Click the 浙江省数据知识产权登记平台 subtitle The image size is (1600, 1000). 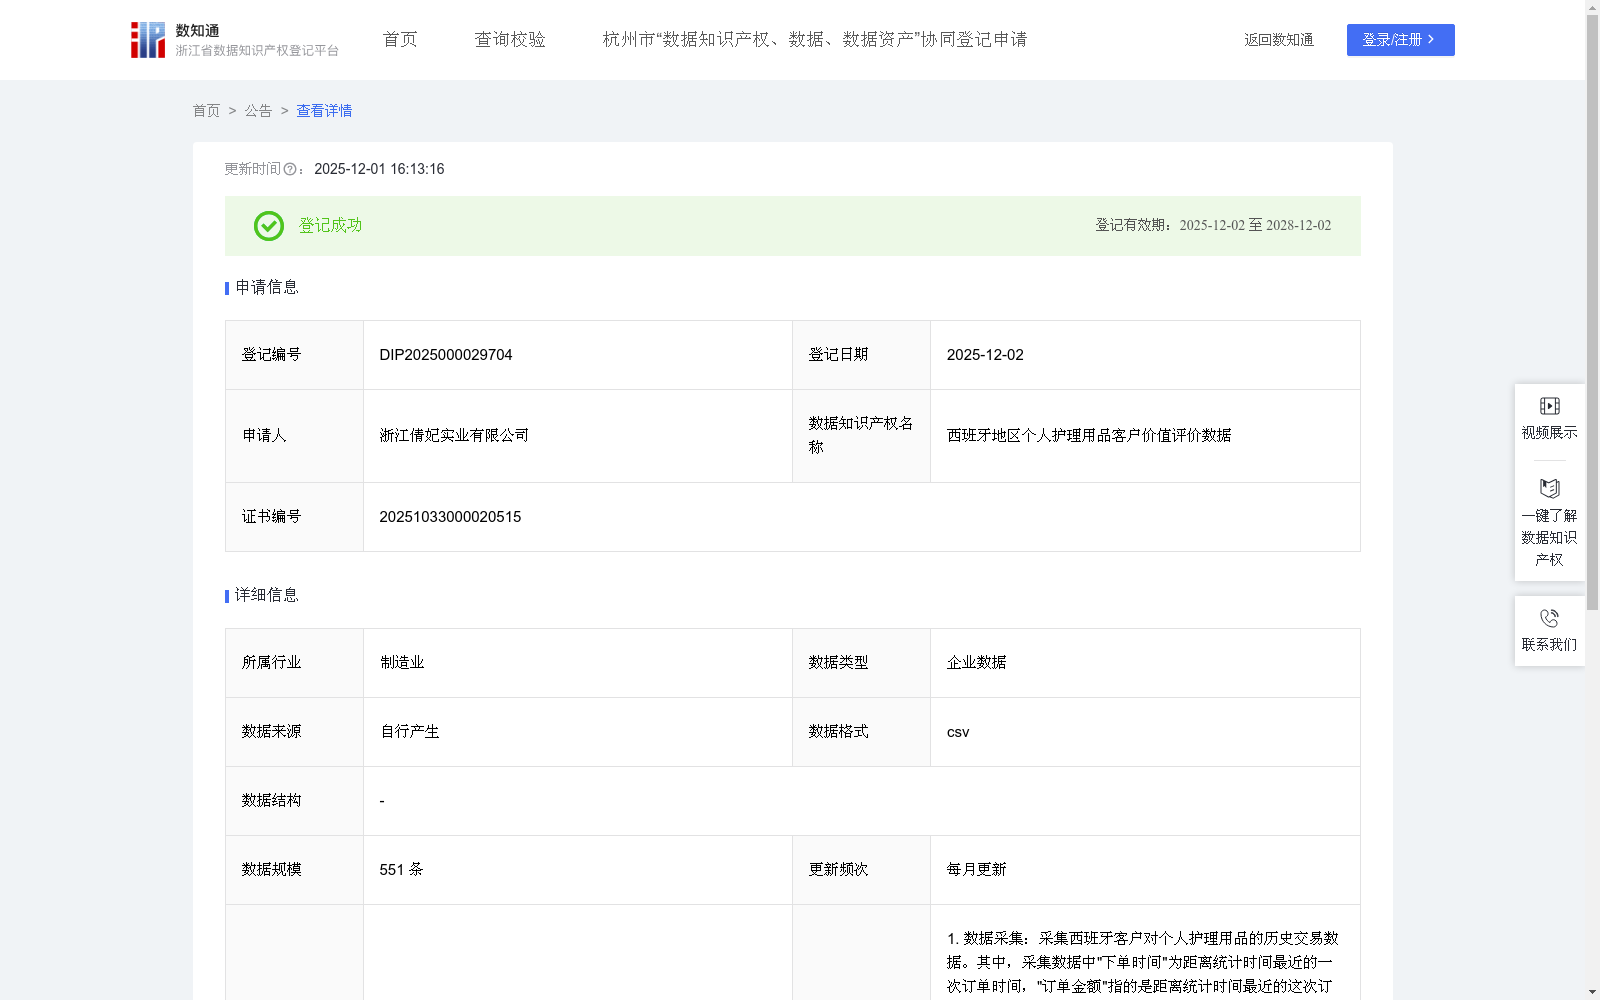[257, 51]
